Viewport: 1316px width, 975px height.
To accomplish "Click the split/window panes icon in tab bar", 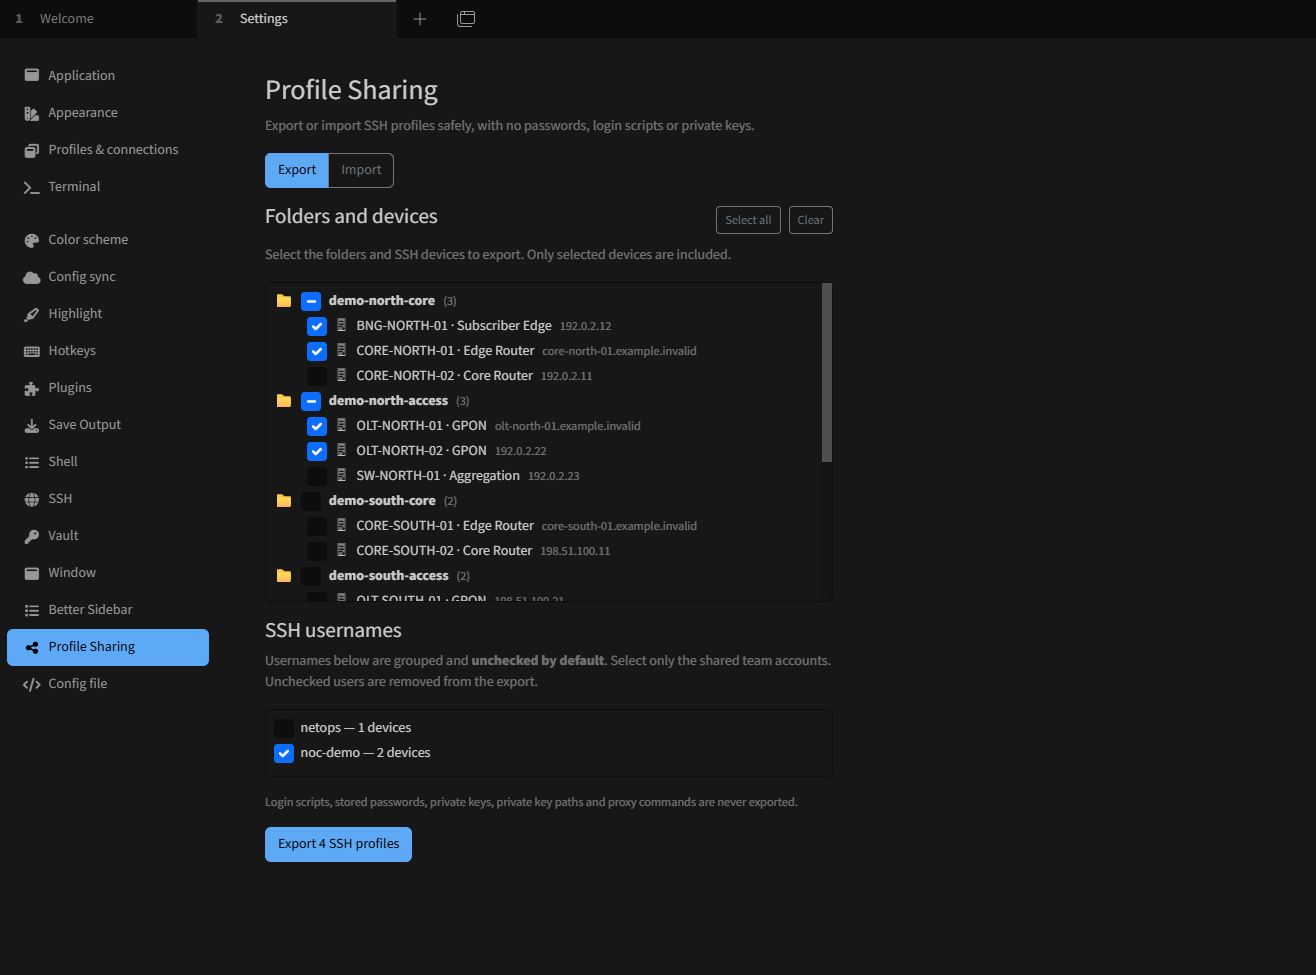I will click(x=466, y=19).
